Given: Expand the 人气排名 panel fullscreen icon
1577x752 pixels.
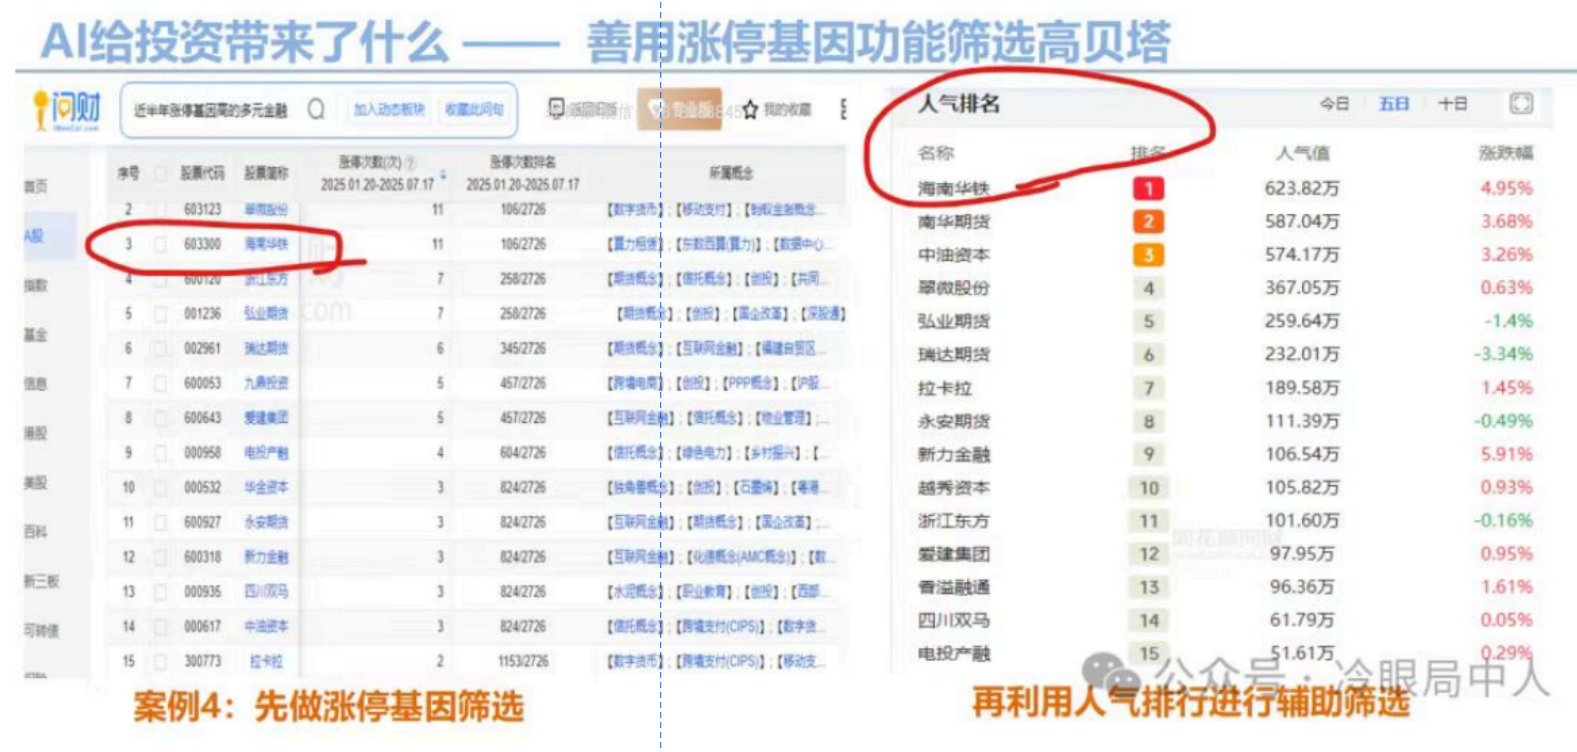Looking at the screenshot, I should click(1521, 103).
